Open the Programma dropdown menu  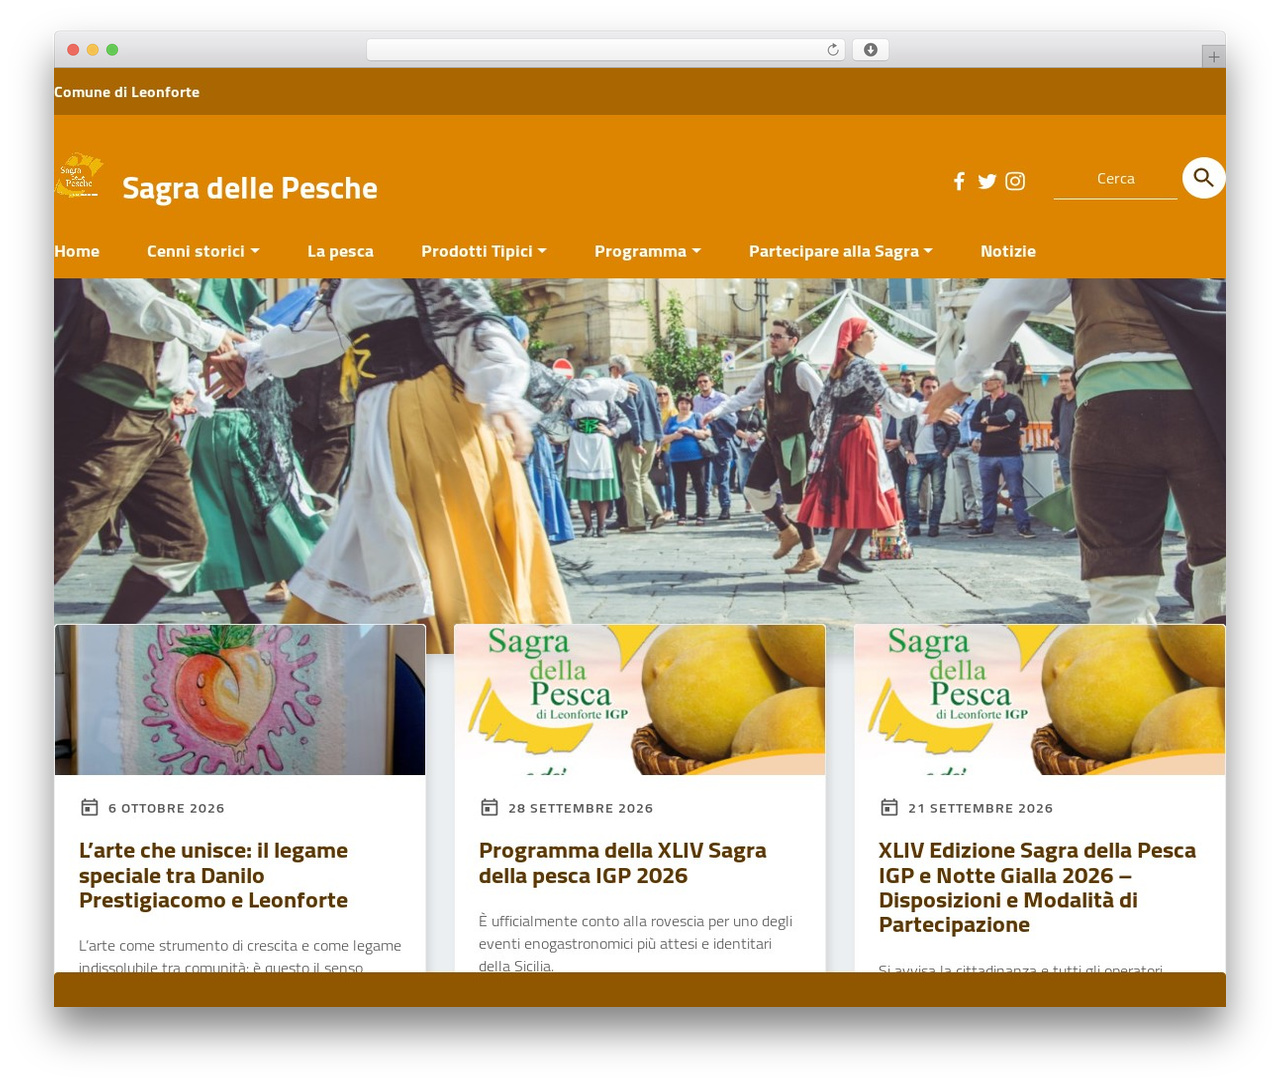click(x=648, y=251)
